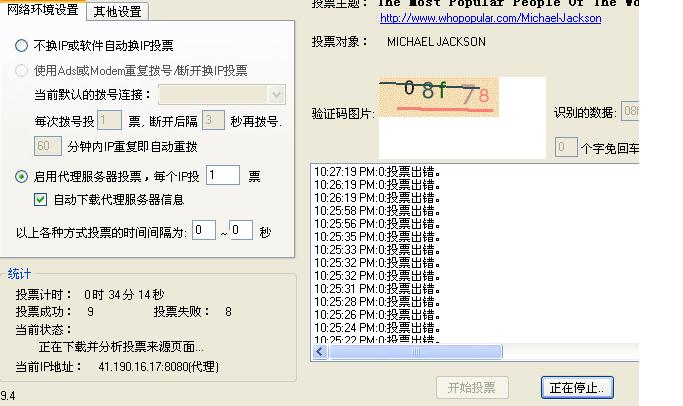Toggle 自动下载代理服务器信息 checkbox
Screen dimensions: 683x406
[41, 199]
